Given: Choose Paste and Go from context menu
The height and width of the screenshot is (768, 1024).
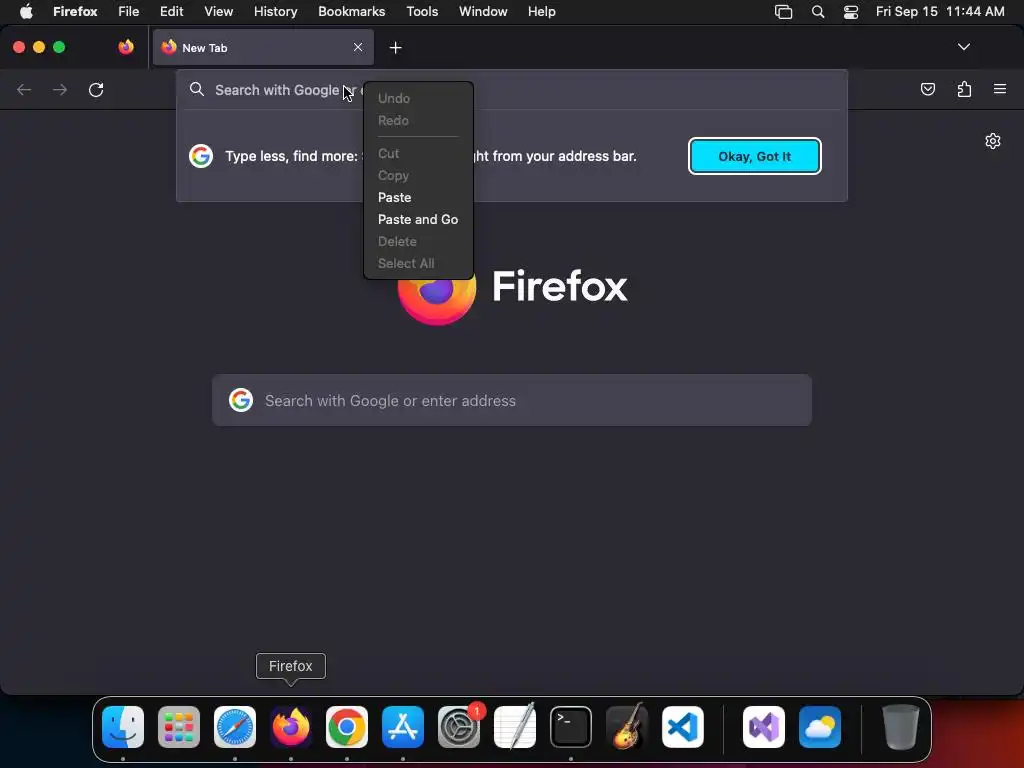Looking at the screenshot, I should [418, 219].
